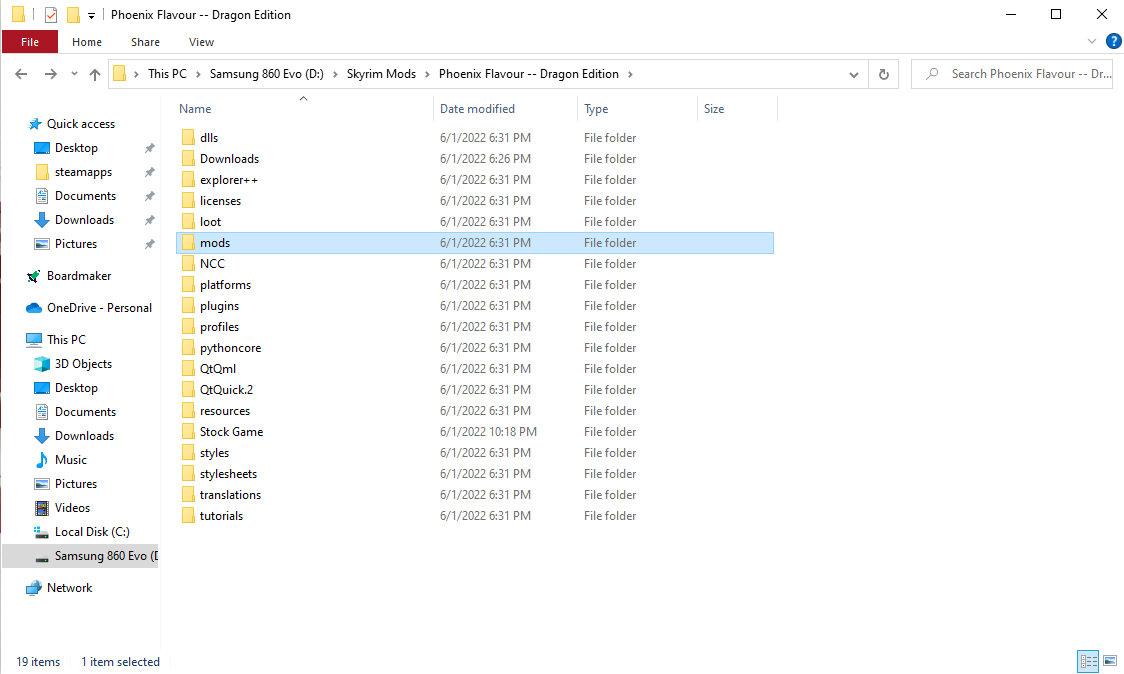
Task: Sort by the Size column header
Action: tap(714, 109)
